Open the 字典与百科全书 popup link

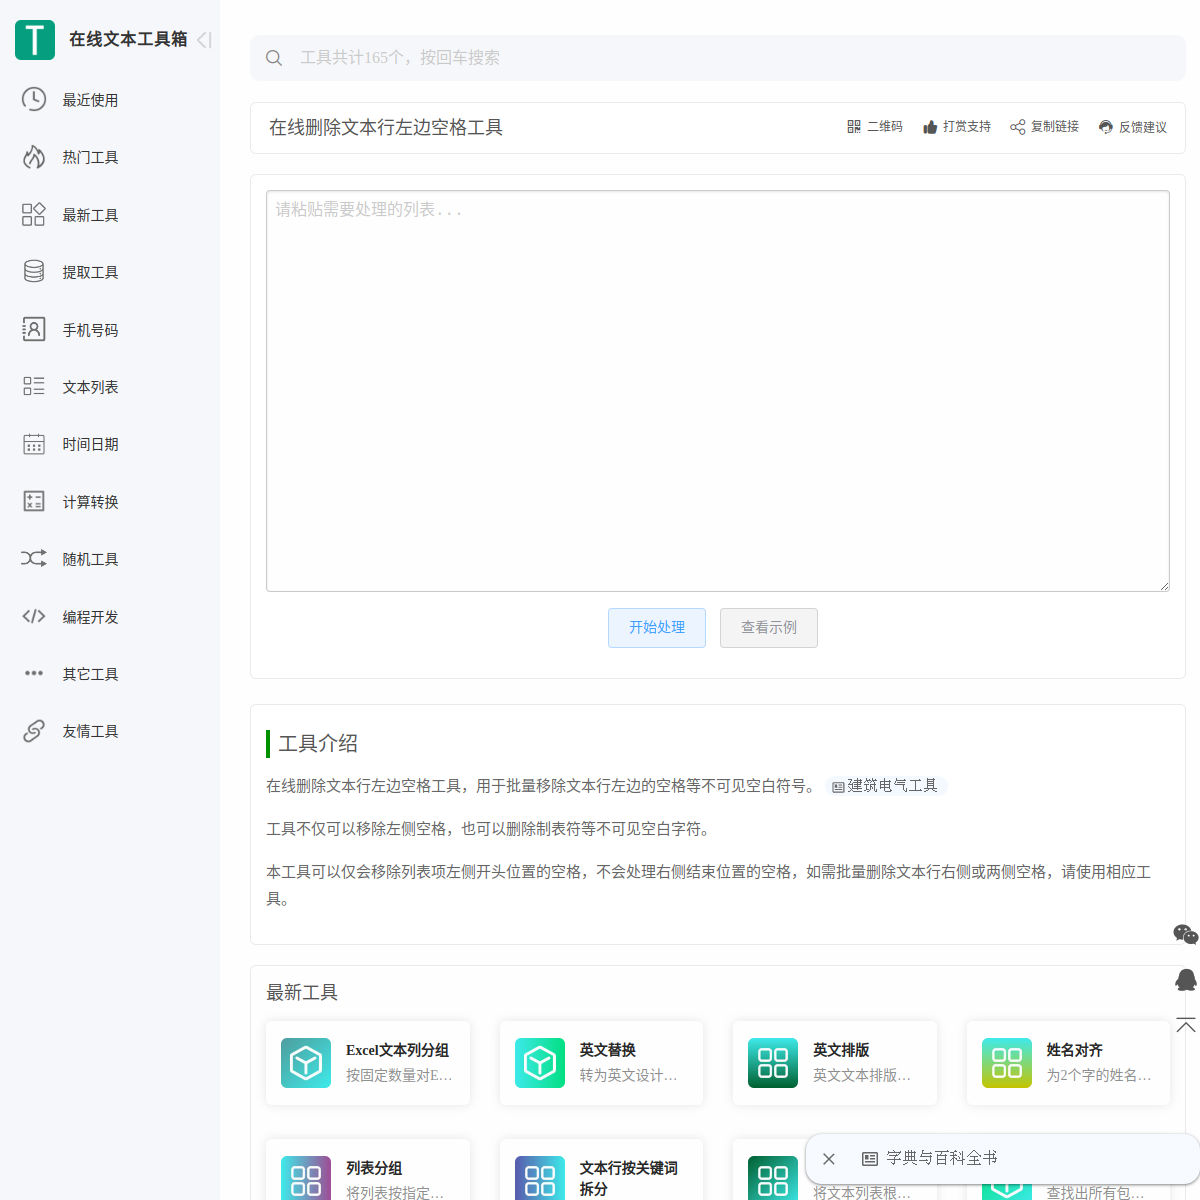(930, 1158)
